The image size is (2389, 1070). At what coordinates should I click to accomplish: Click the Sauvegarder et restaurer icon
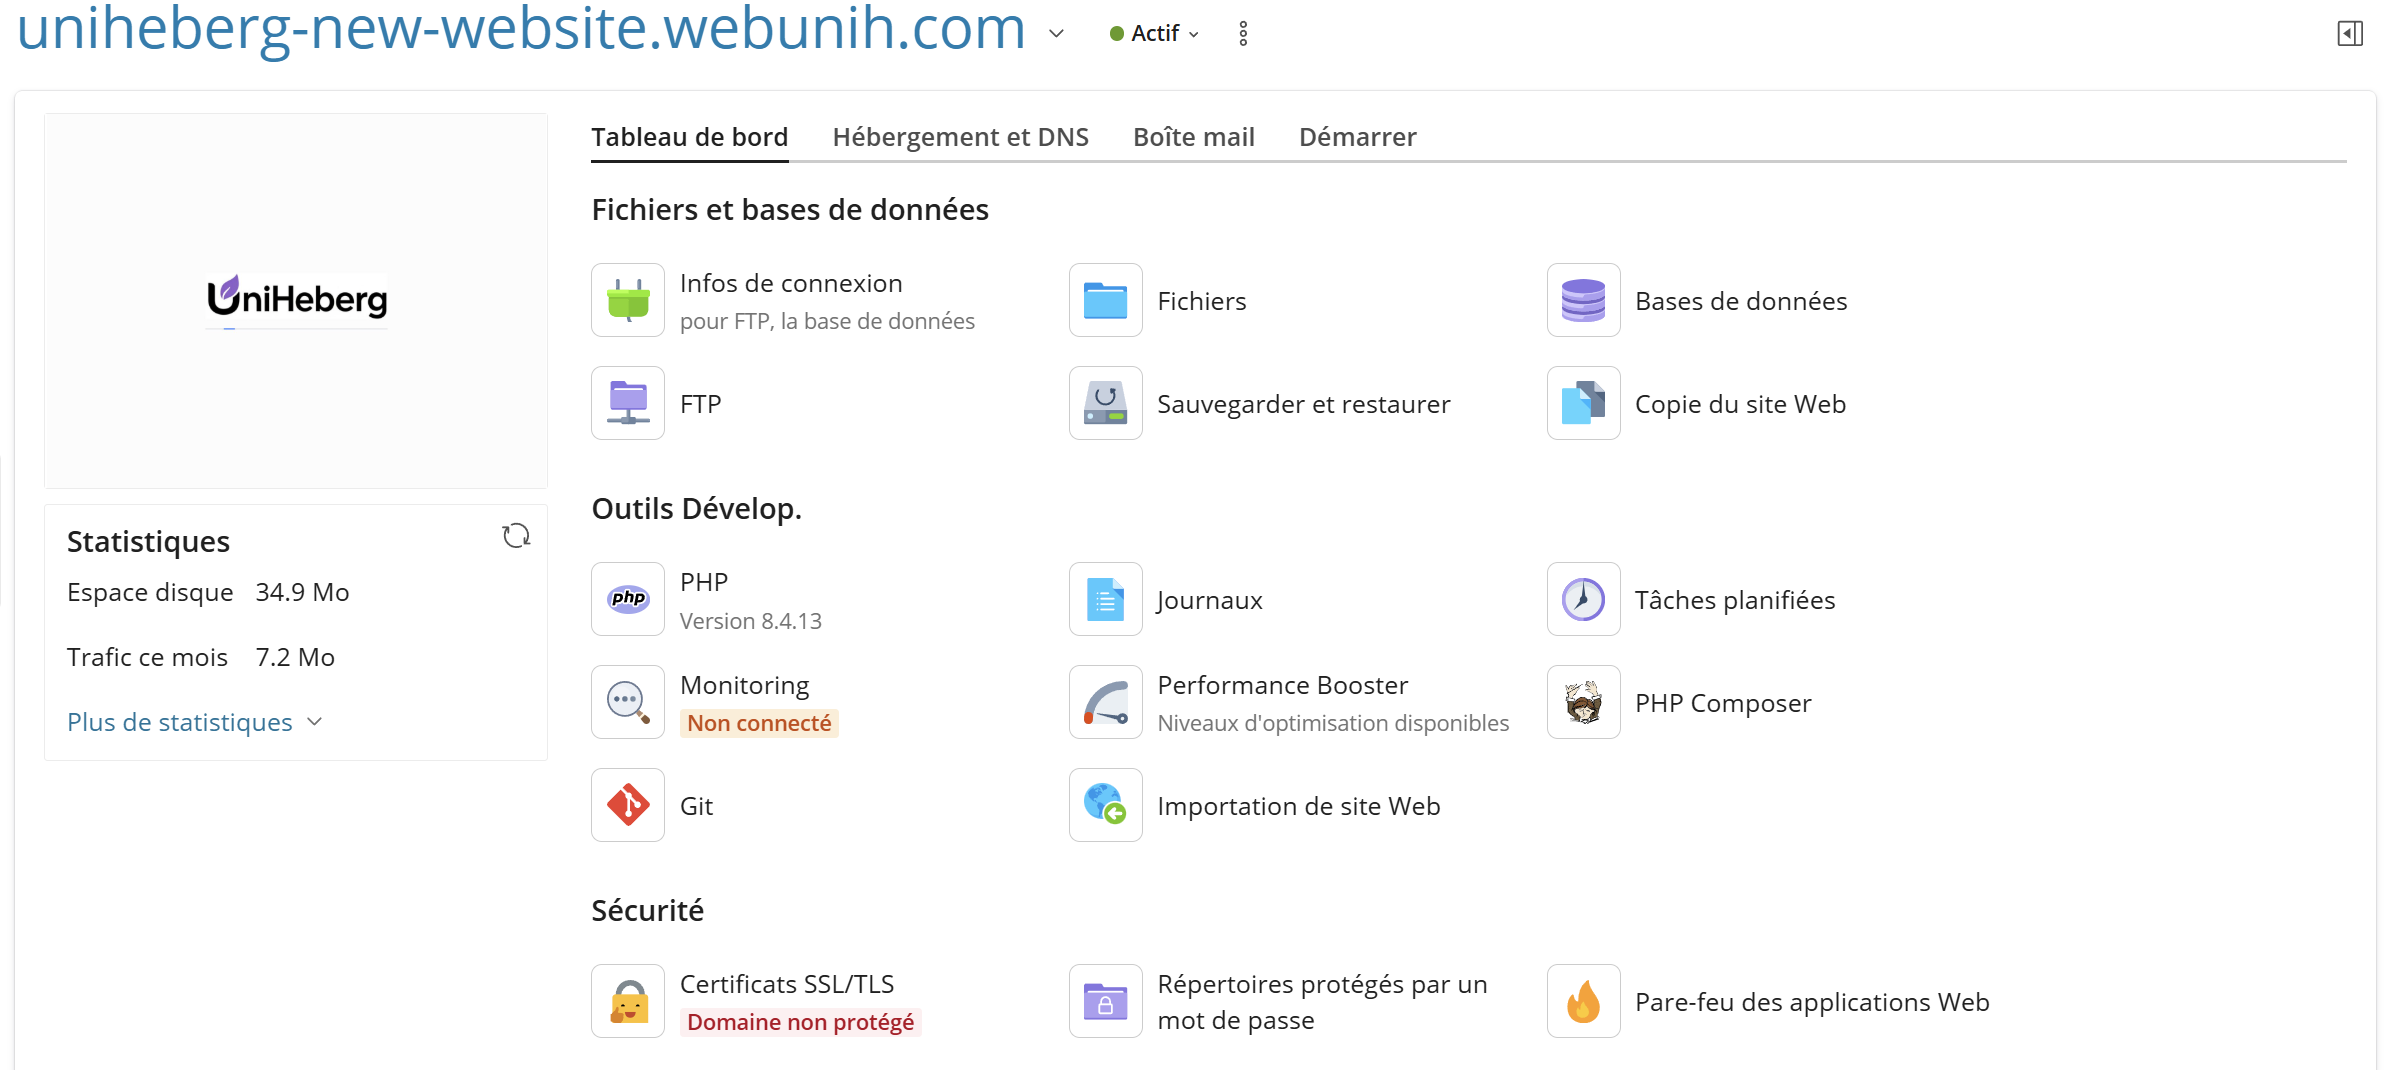1105,403
